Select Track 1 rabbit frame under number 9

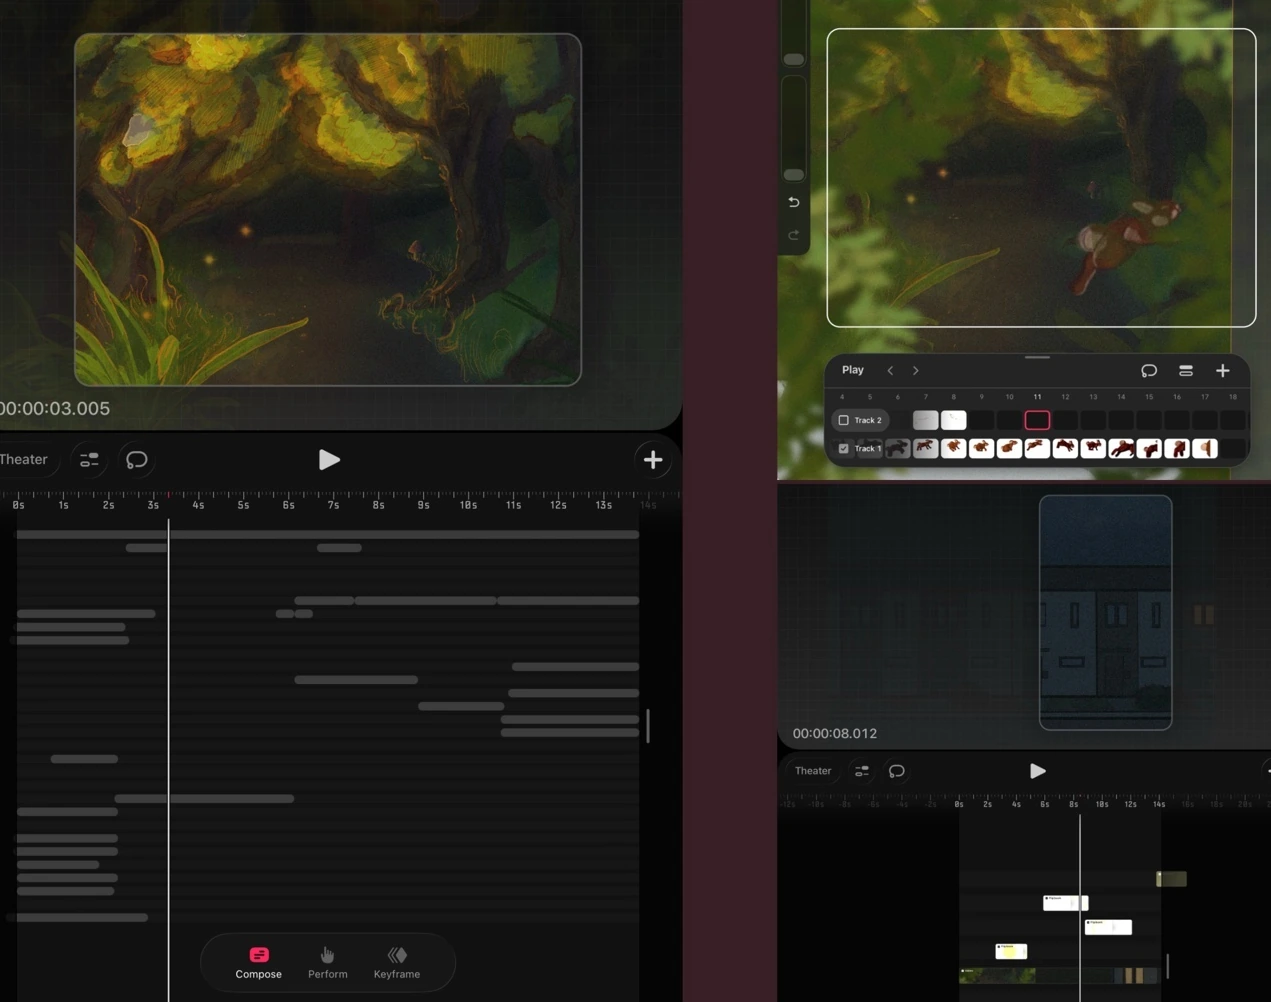pos(981,448)
